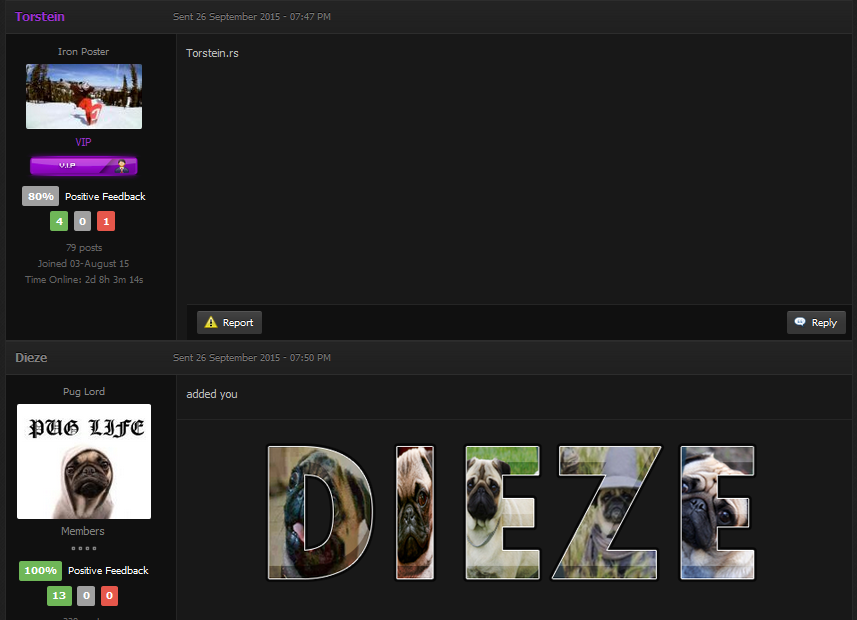The width and height of the screenshot is (857, 620).
Task: Open Torstein's neutral feedback count badge
Action: click(83, 221)
